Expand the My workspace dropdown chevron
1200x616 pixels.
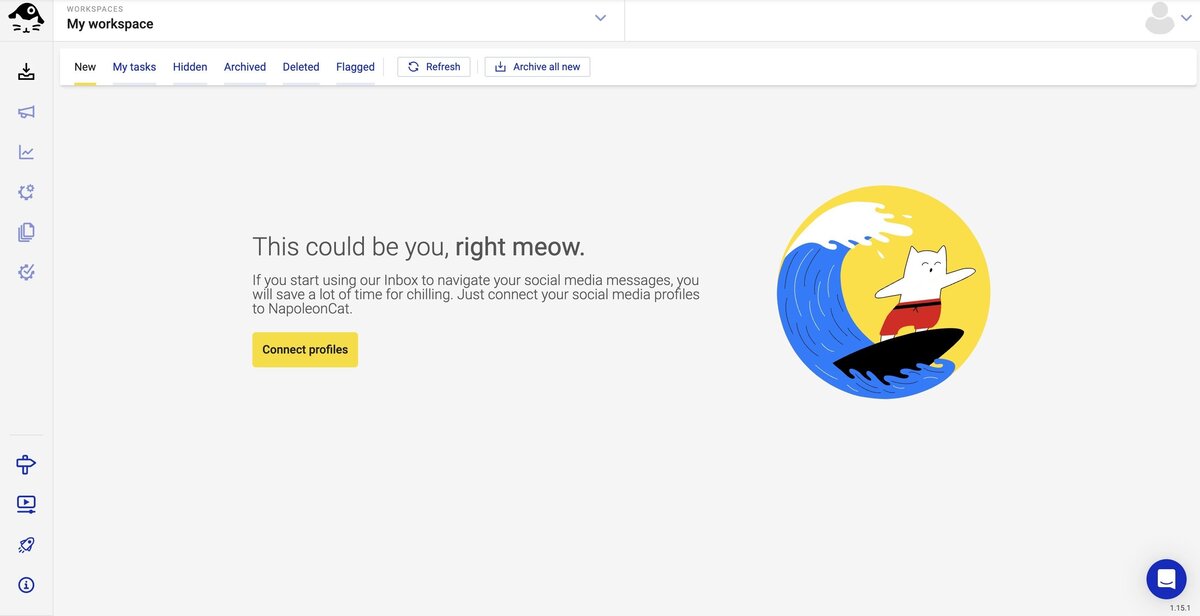click(601, 18)
